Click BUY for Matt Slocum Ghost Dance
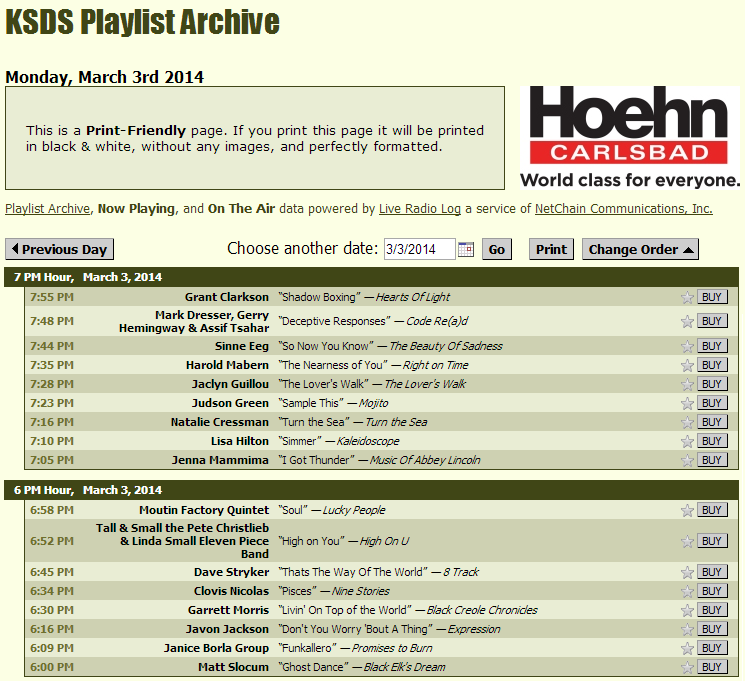The width and height of the screenshot is (745, 681). click(x=712, y=667)
